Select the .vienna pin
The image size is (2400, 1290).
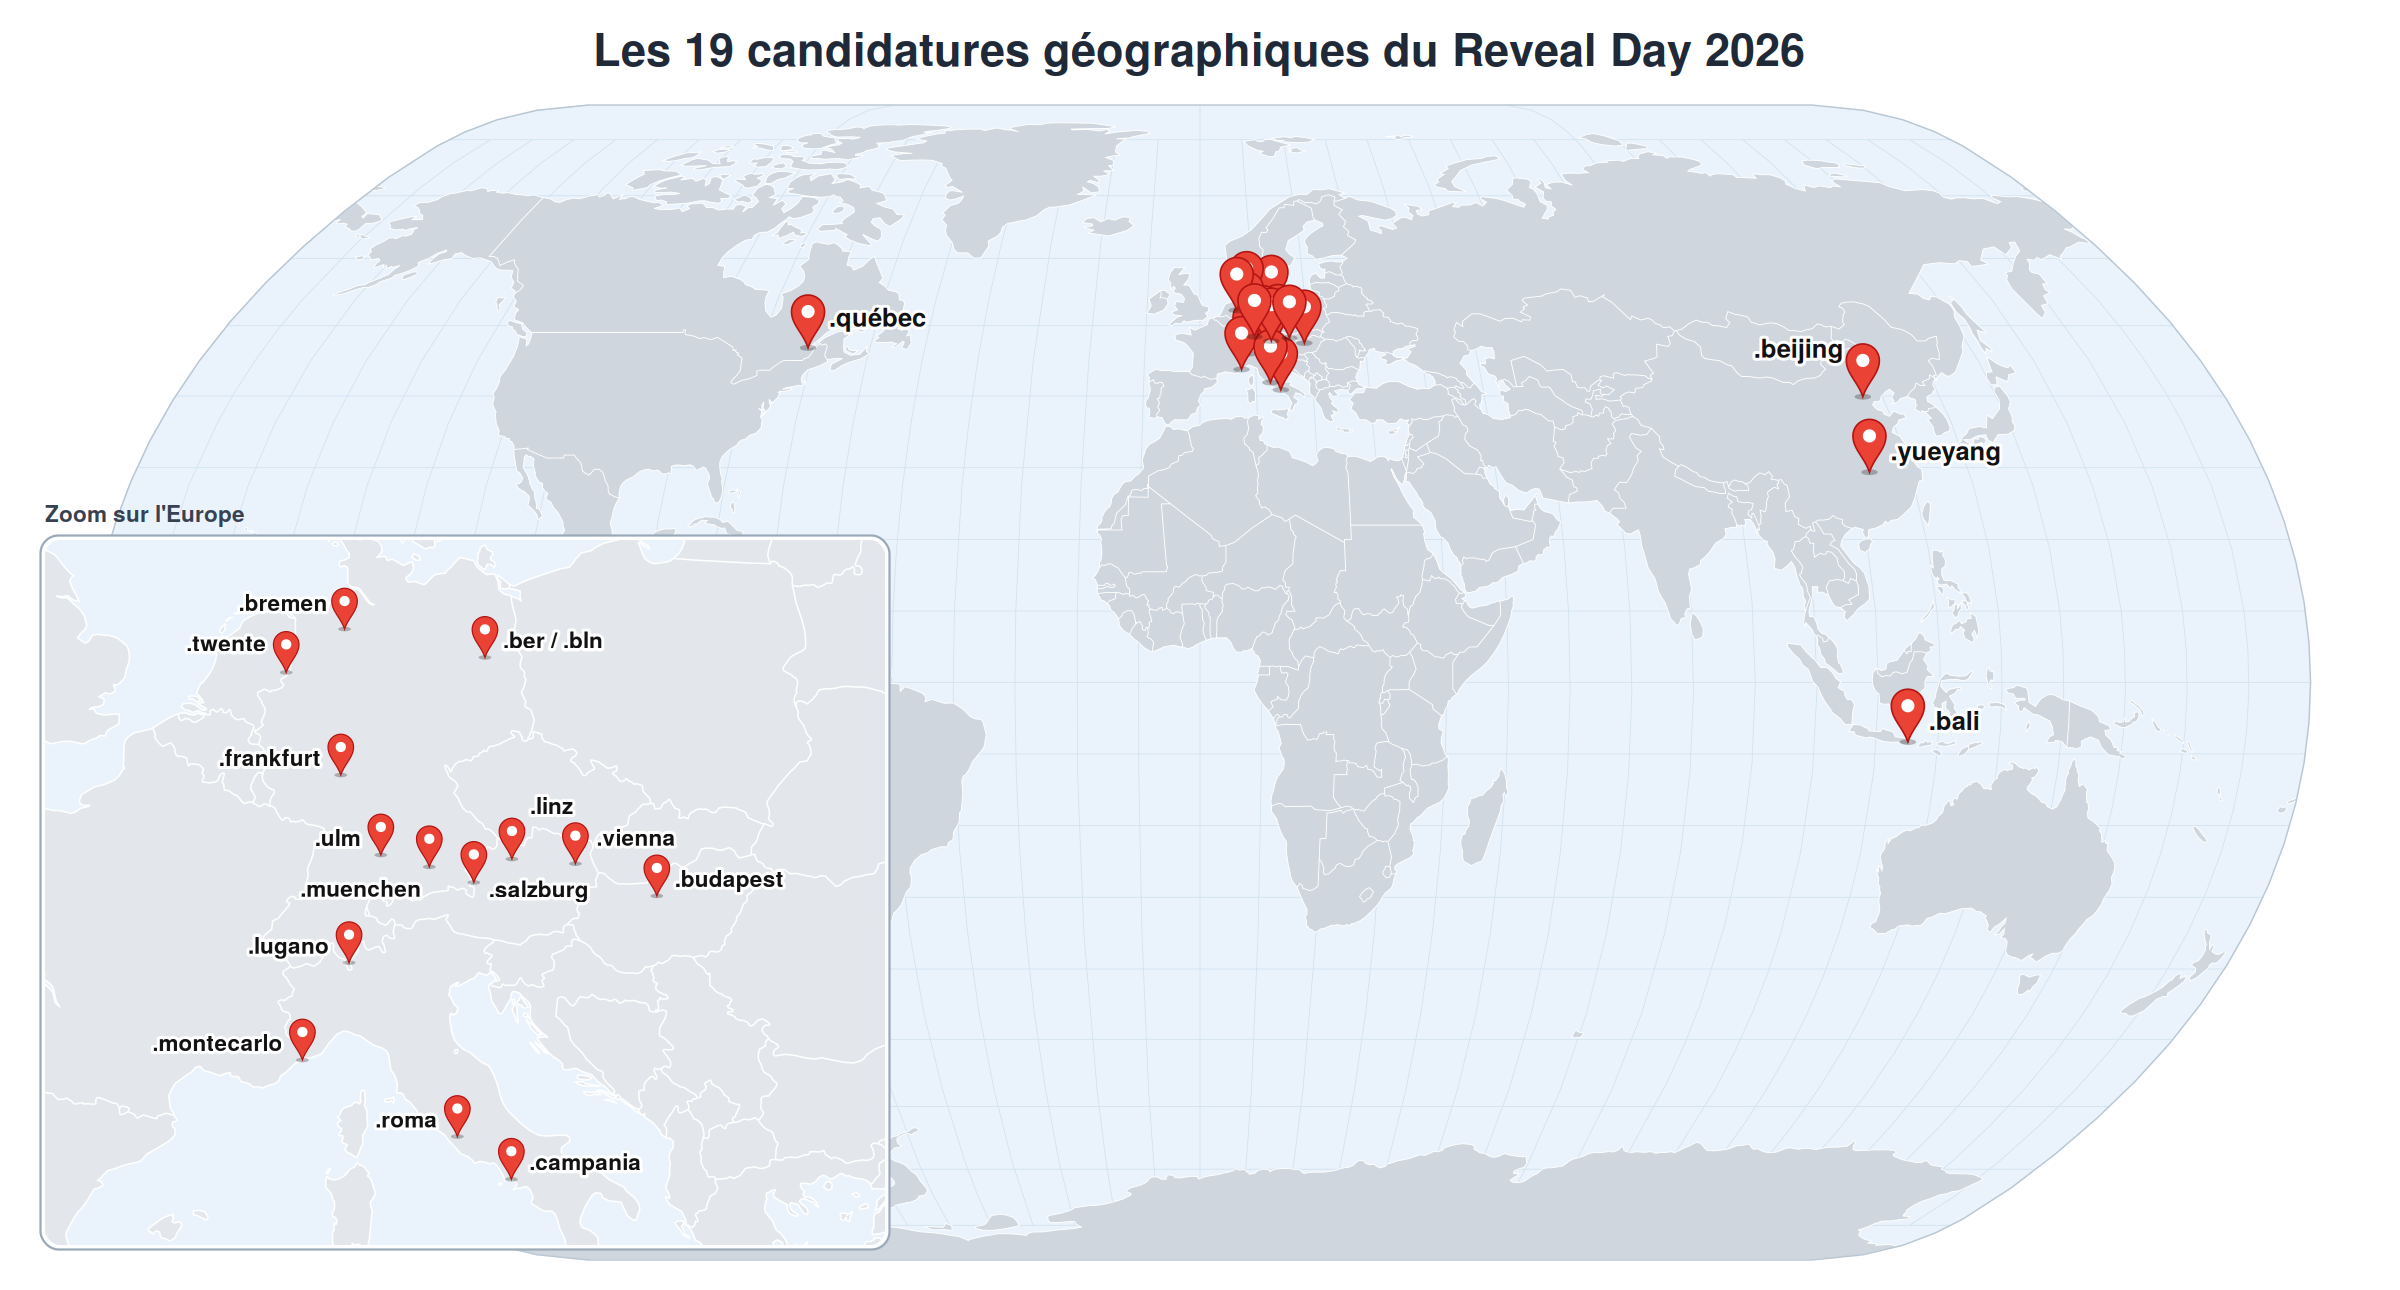[x=575, y=843]
